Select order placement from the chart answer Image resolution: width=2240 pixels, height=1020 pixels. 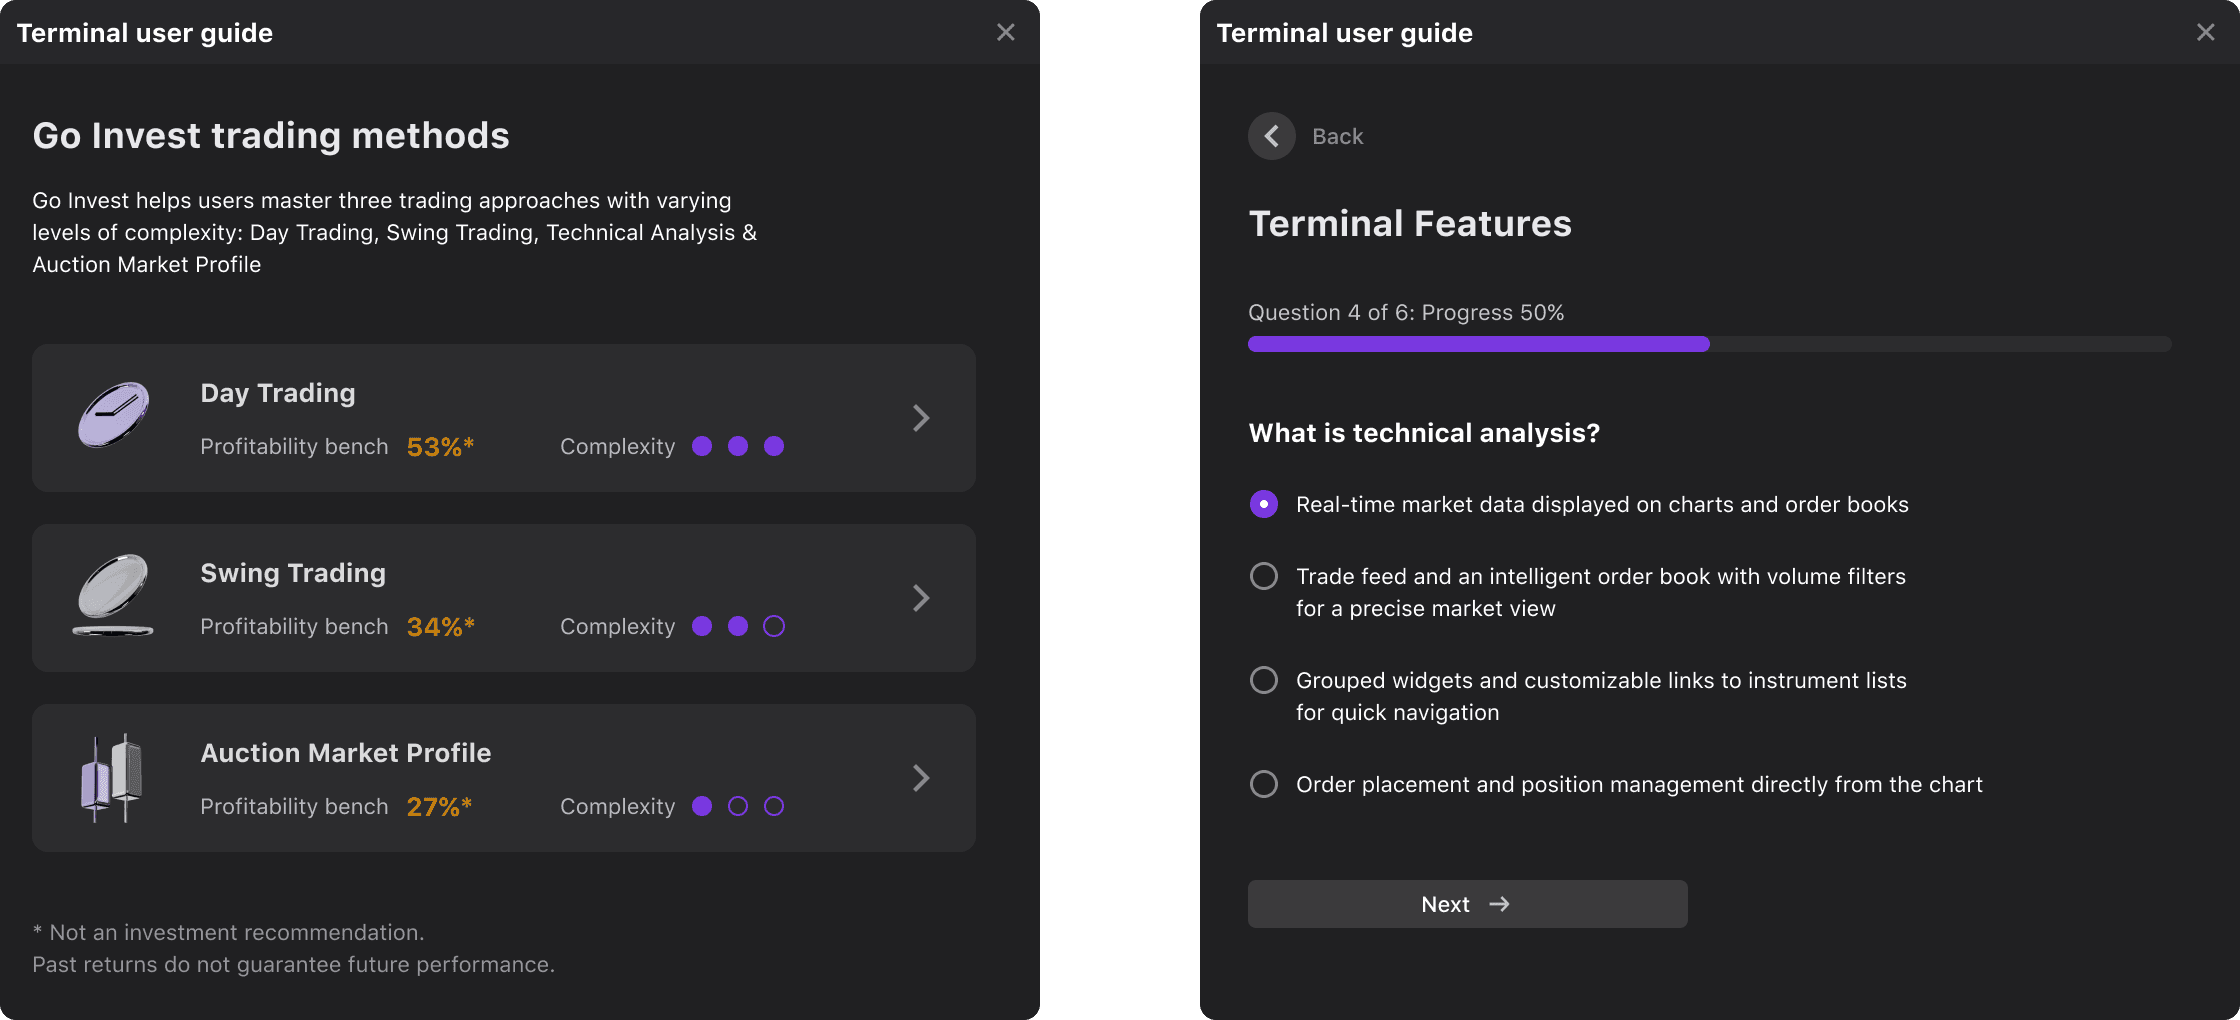click(1264, 784)
